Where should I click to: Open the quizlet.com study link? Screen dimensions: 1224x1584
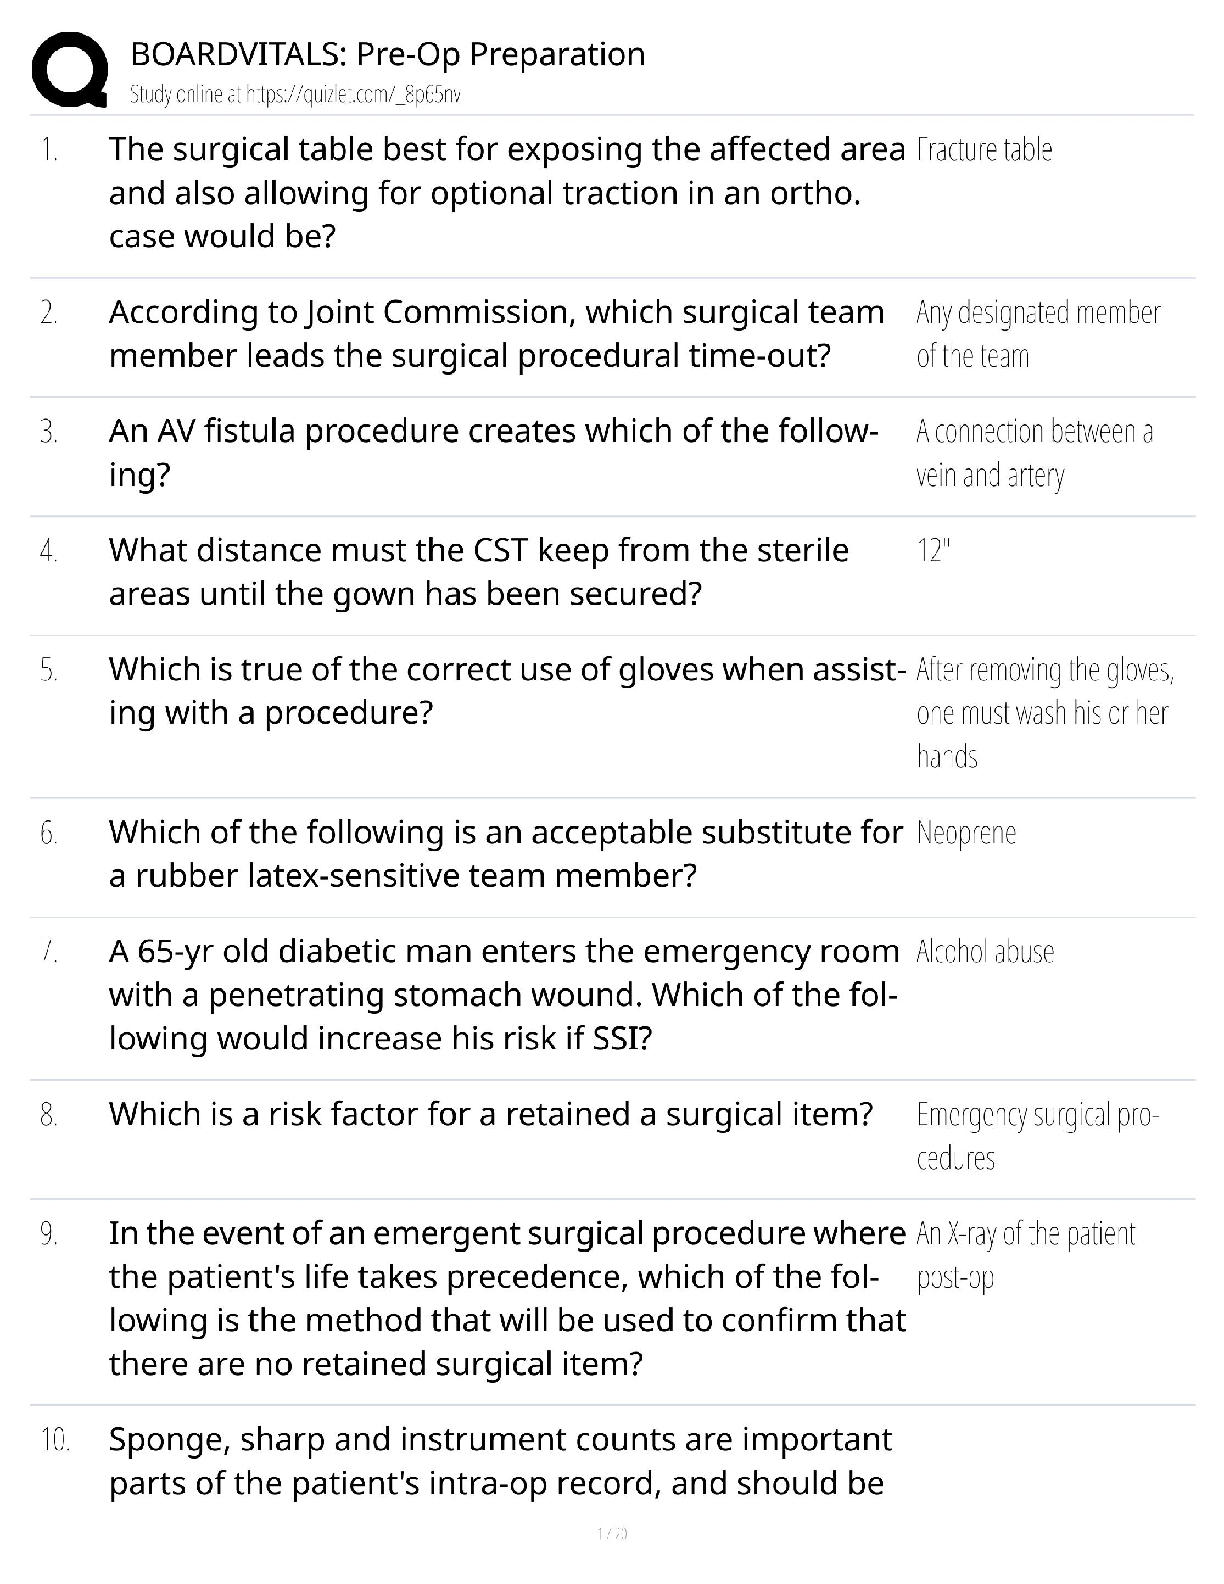pos(295,95)
